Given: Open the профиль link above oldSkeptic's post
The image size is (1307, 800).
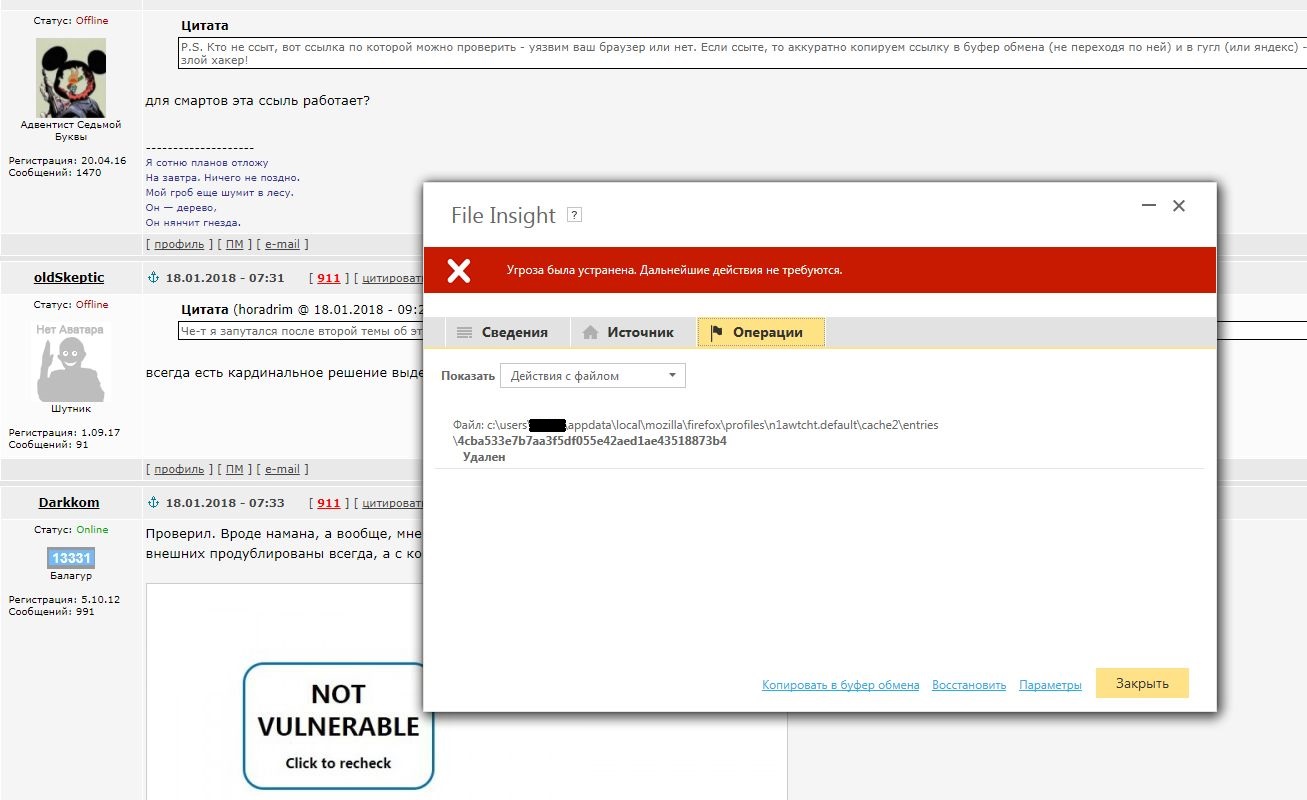Looking at the screenshot, I should tap(179, 244).
